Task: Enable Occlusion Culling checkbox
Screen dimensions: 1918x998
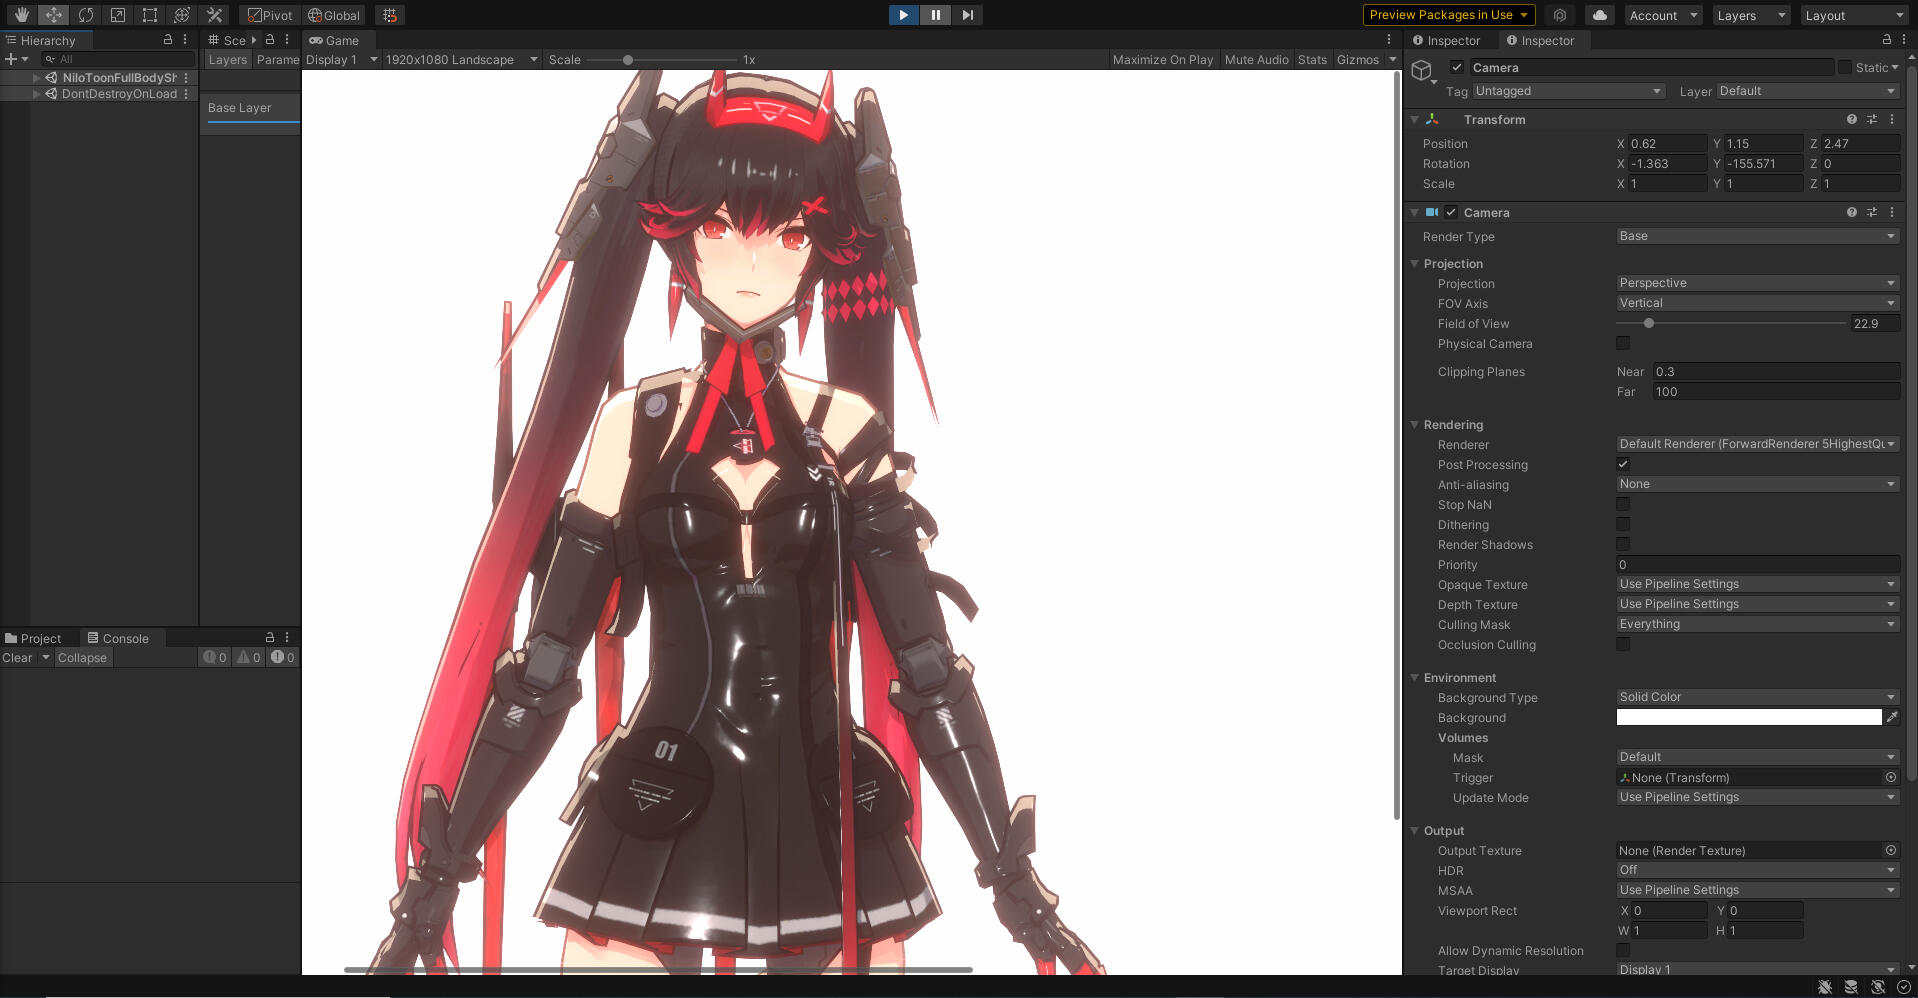Action: click(x=1623, y=644)
